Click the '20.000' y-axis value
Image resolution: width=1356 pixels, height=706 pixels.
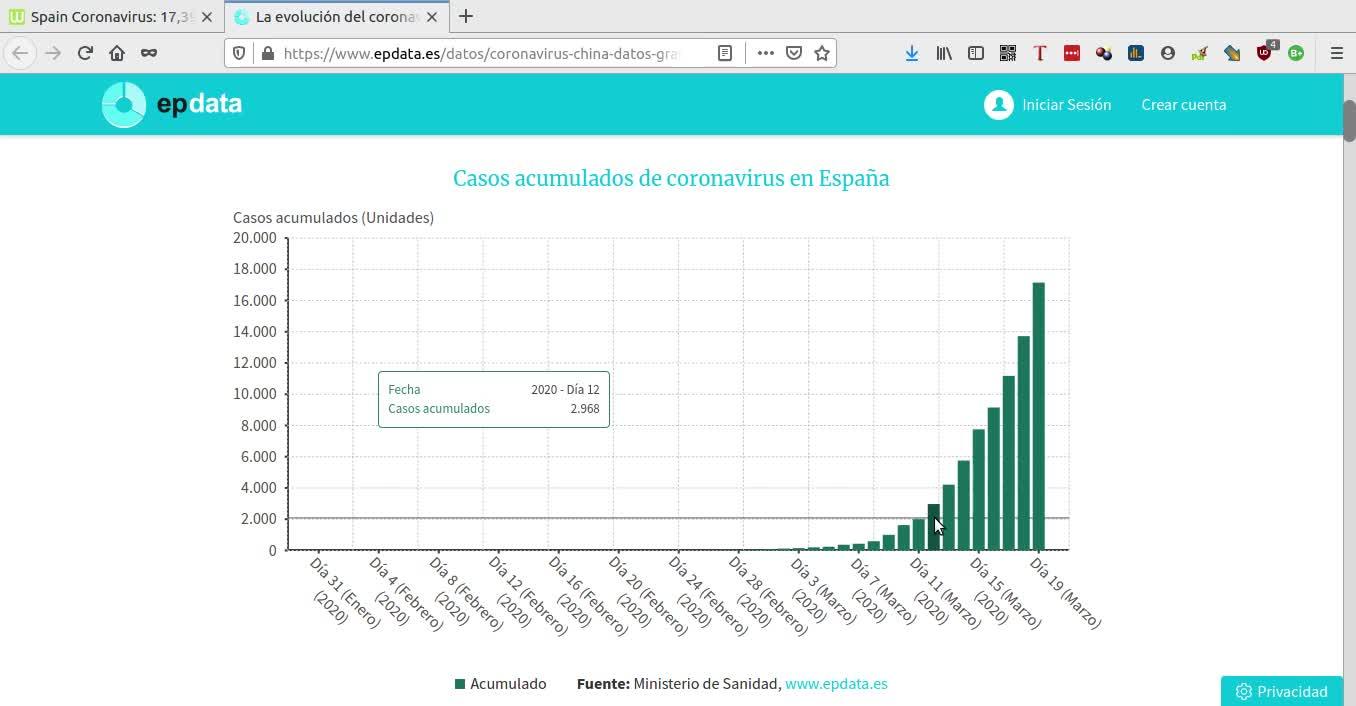tap(254, 238)
